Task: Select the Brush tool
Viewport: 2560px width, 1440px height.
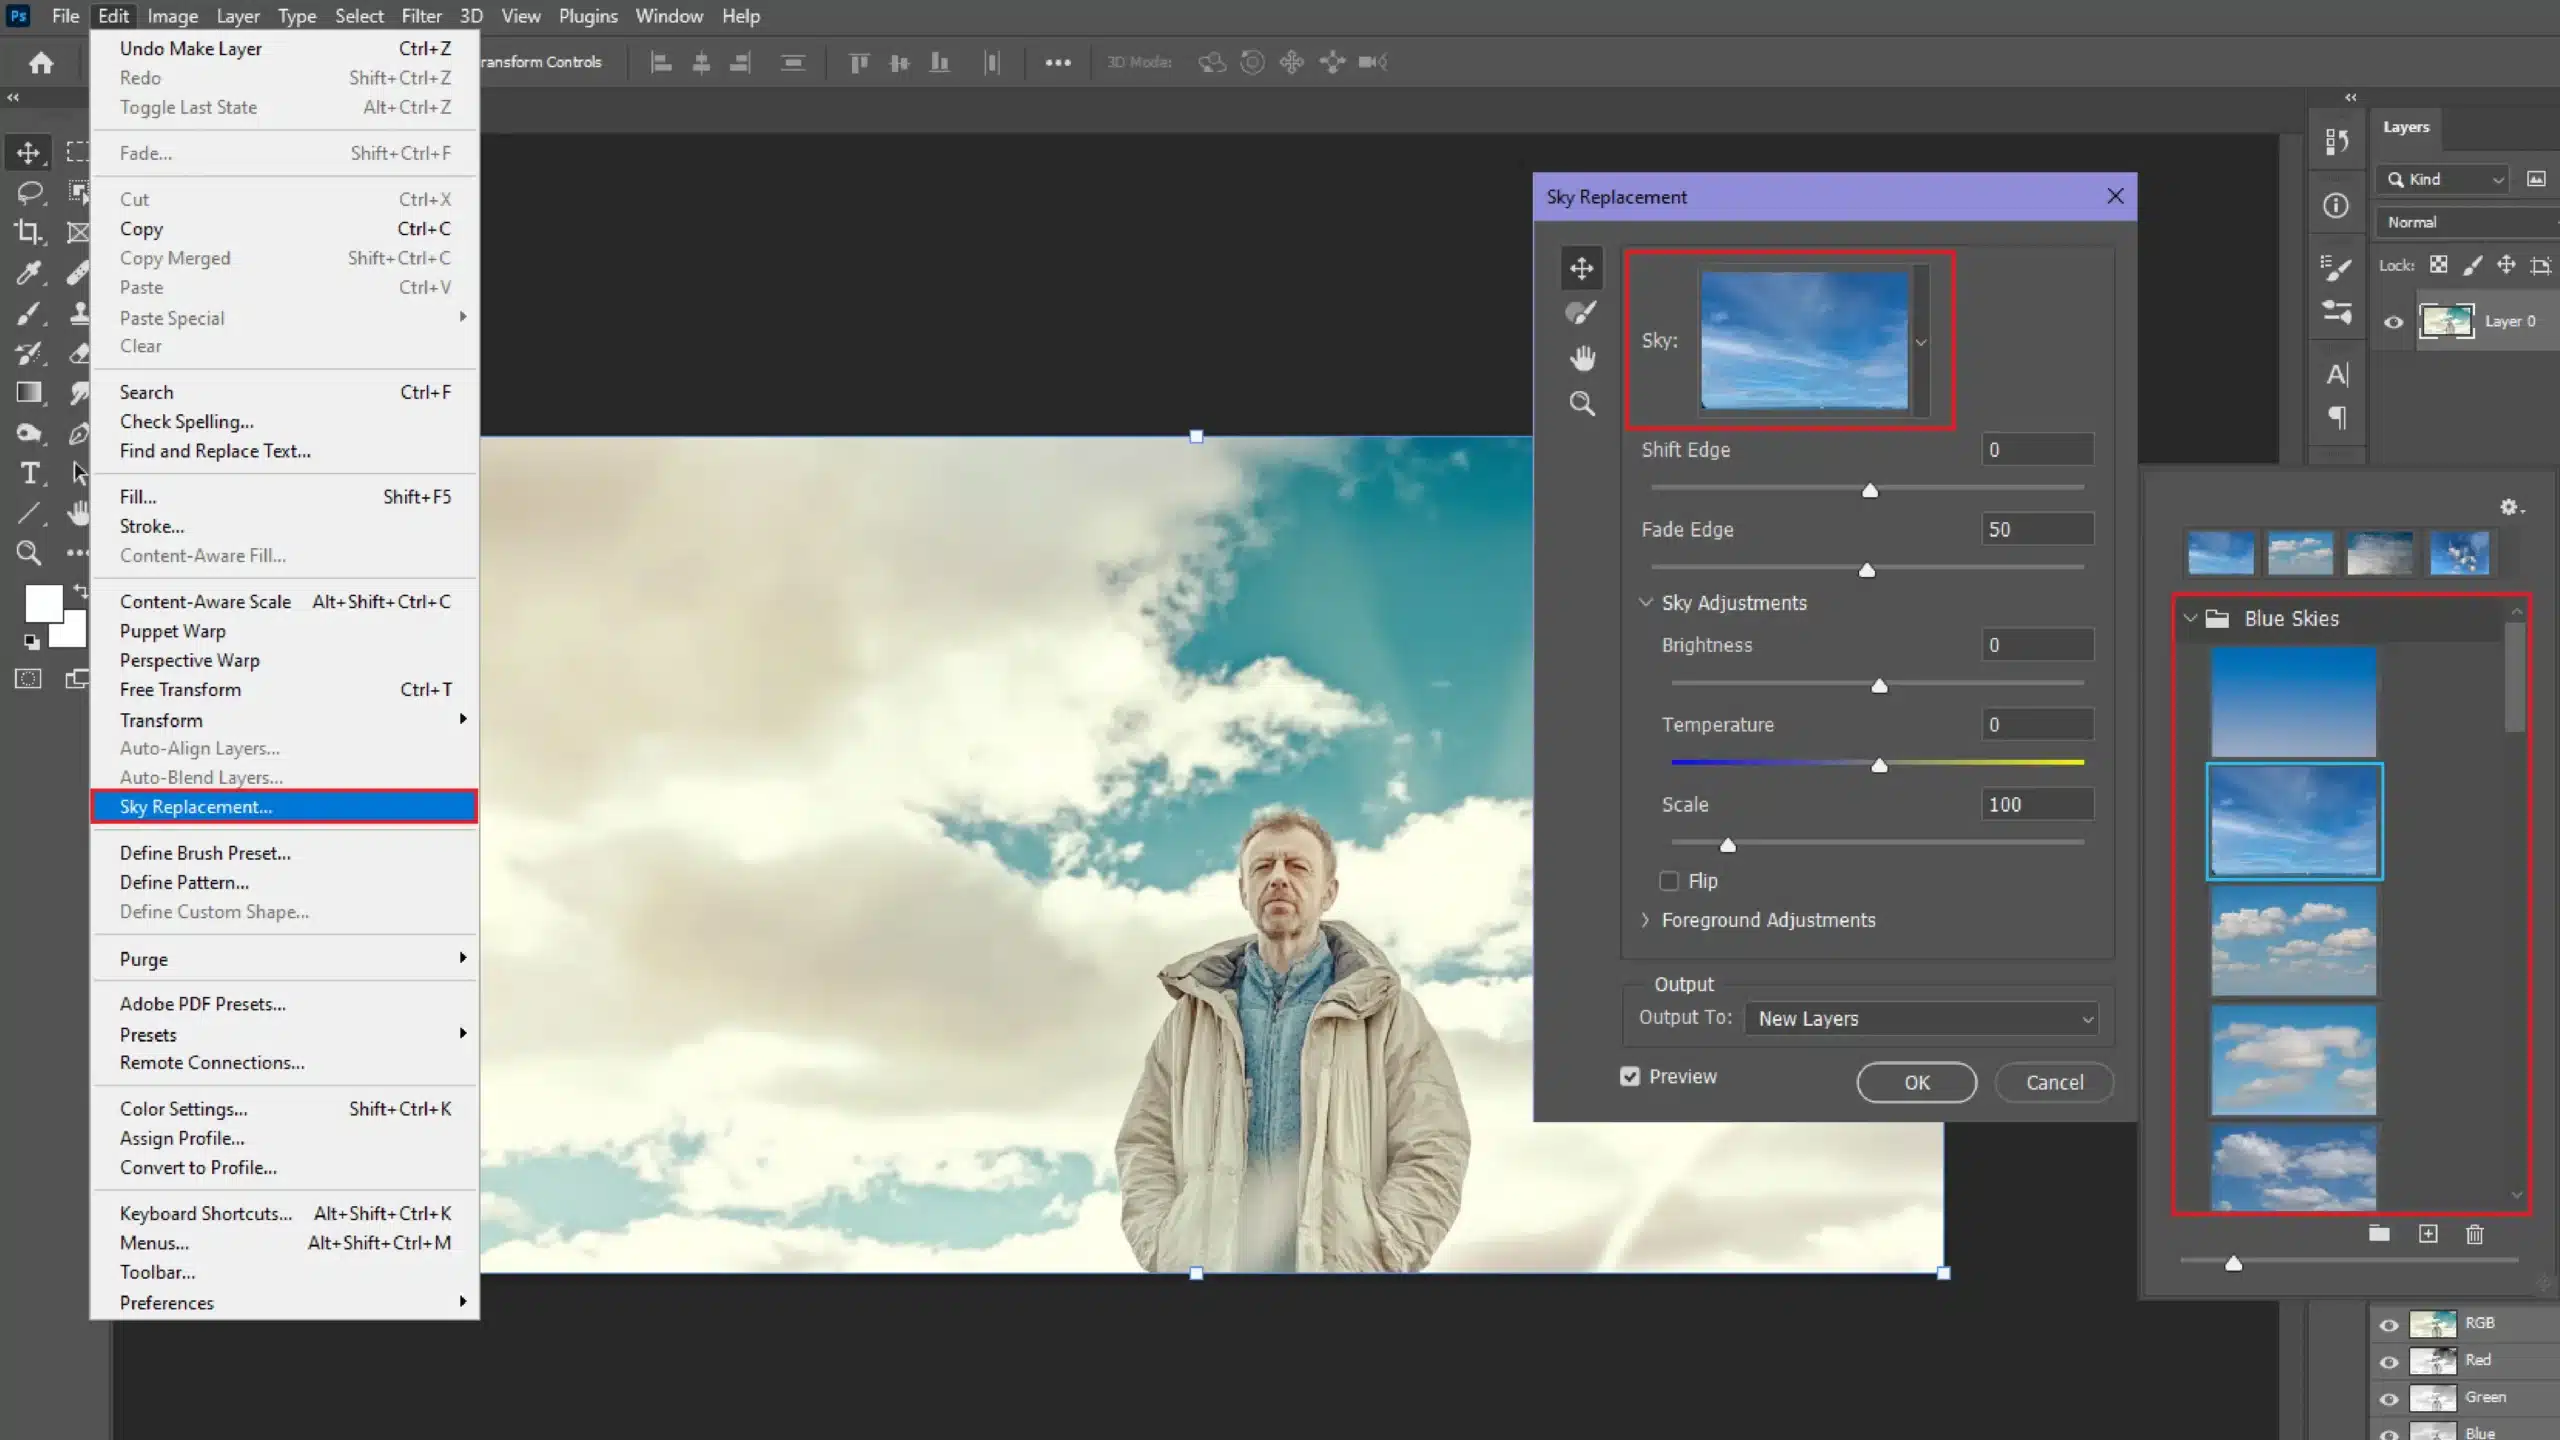Action: 28,313
